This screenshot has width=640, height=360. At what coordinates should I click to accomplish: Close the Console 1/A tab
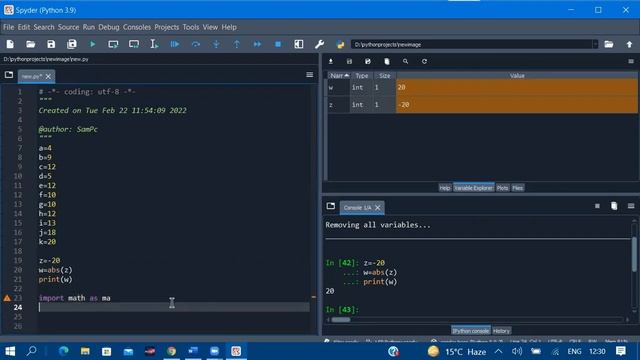pyautogui.click(x=378, y=208)
